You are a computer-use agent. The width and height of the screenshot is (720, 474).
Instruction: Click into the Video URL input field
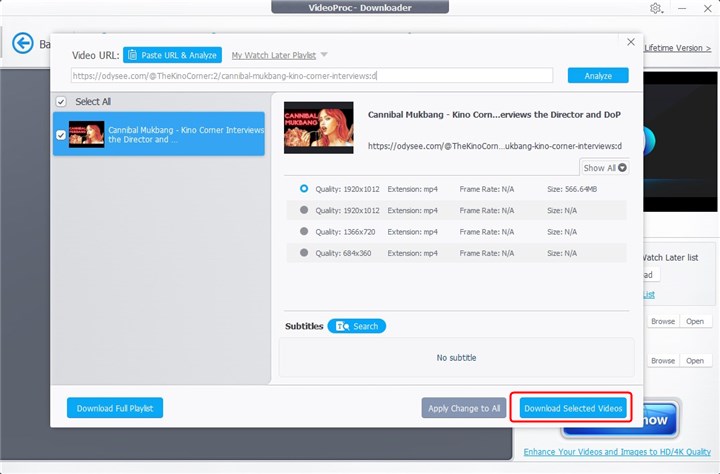(312, 76)
